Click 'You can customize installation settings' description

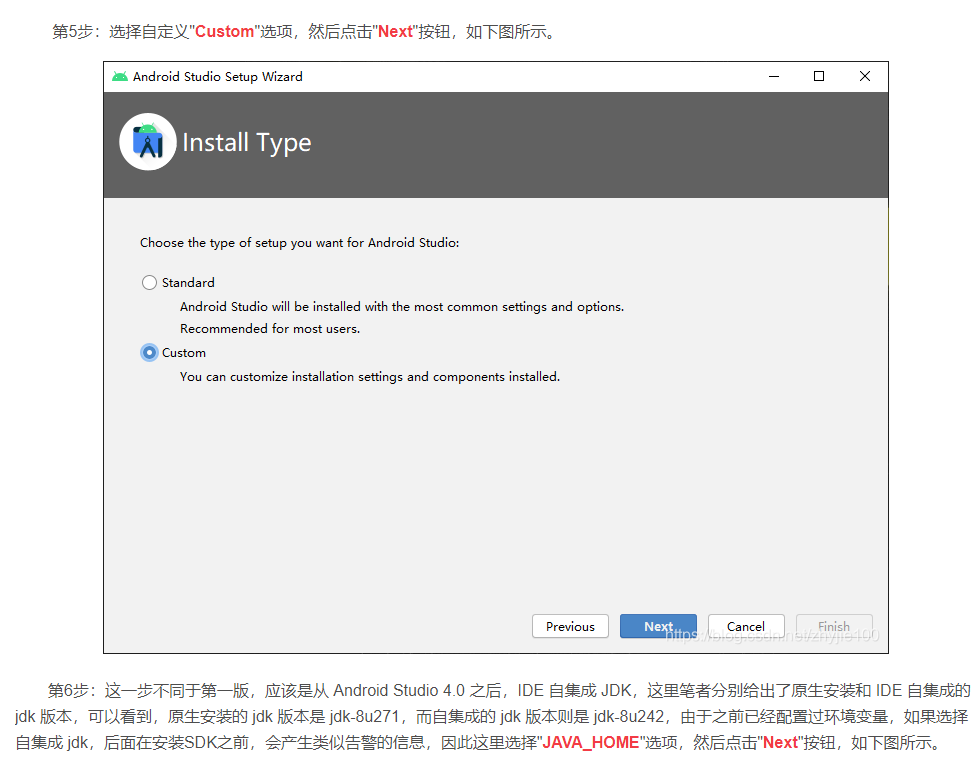coord(370,377)
